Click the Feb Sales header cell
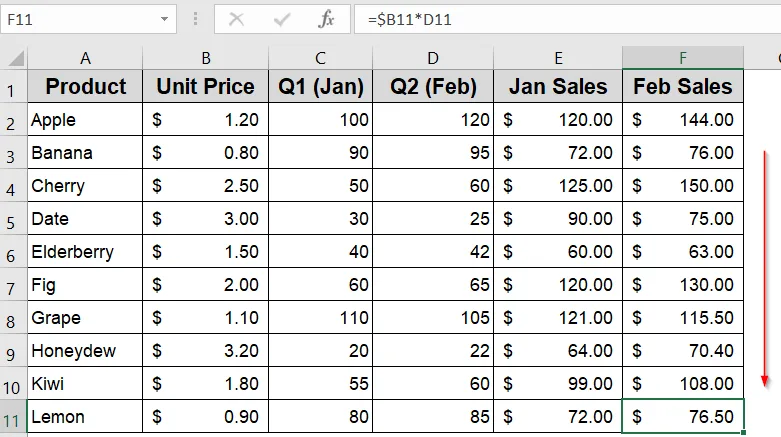 (x=683, y=87)
